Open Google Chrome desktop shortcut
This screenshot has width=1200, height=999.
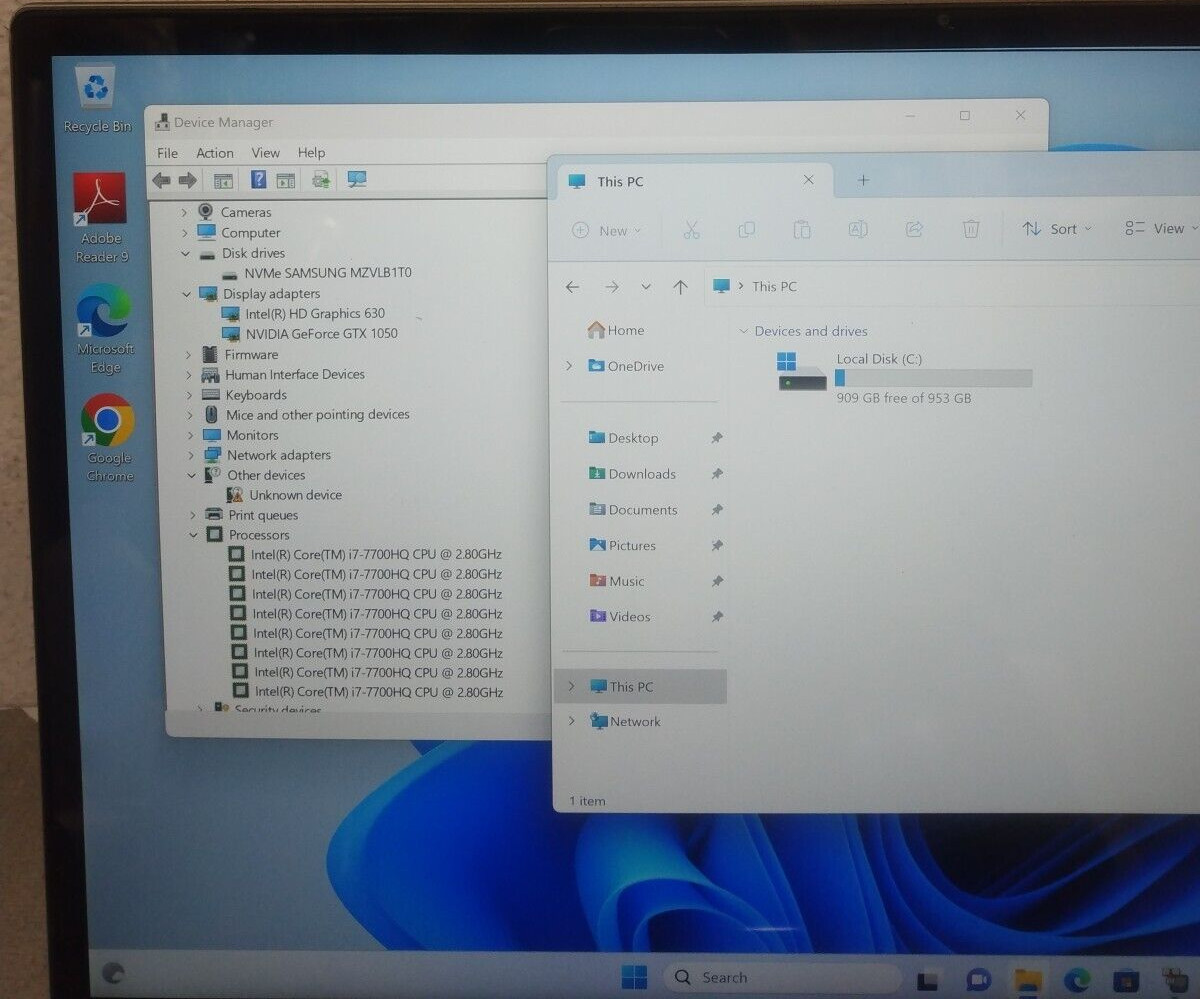pyautogui.click(x=108, y=438)
